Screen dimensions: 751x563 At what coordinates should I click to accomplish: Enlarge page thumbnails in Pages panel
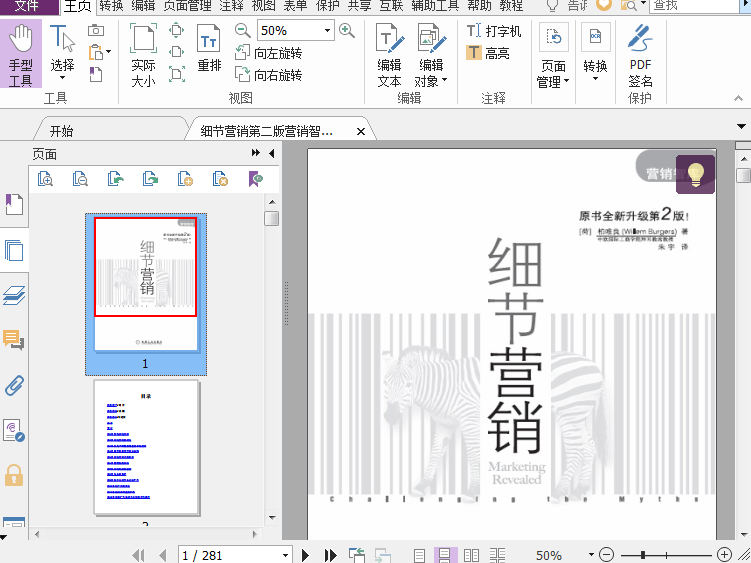click(45, 179)
